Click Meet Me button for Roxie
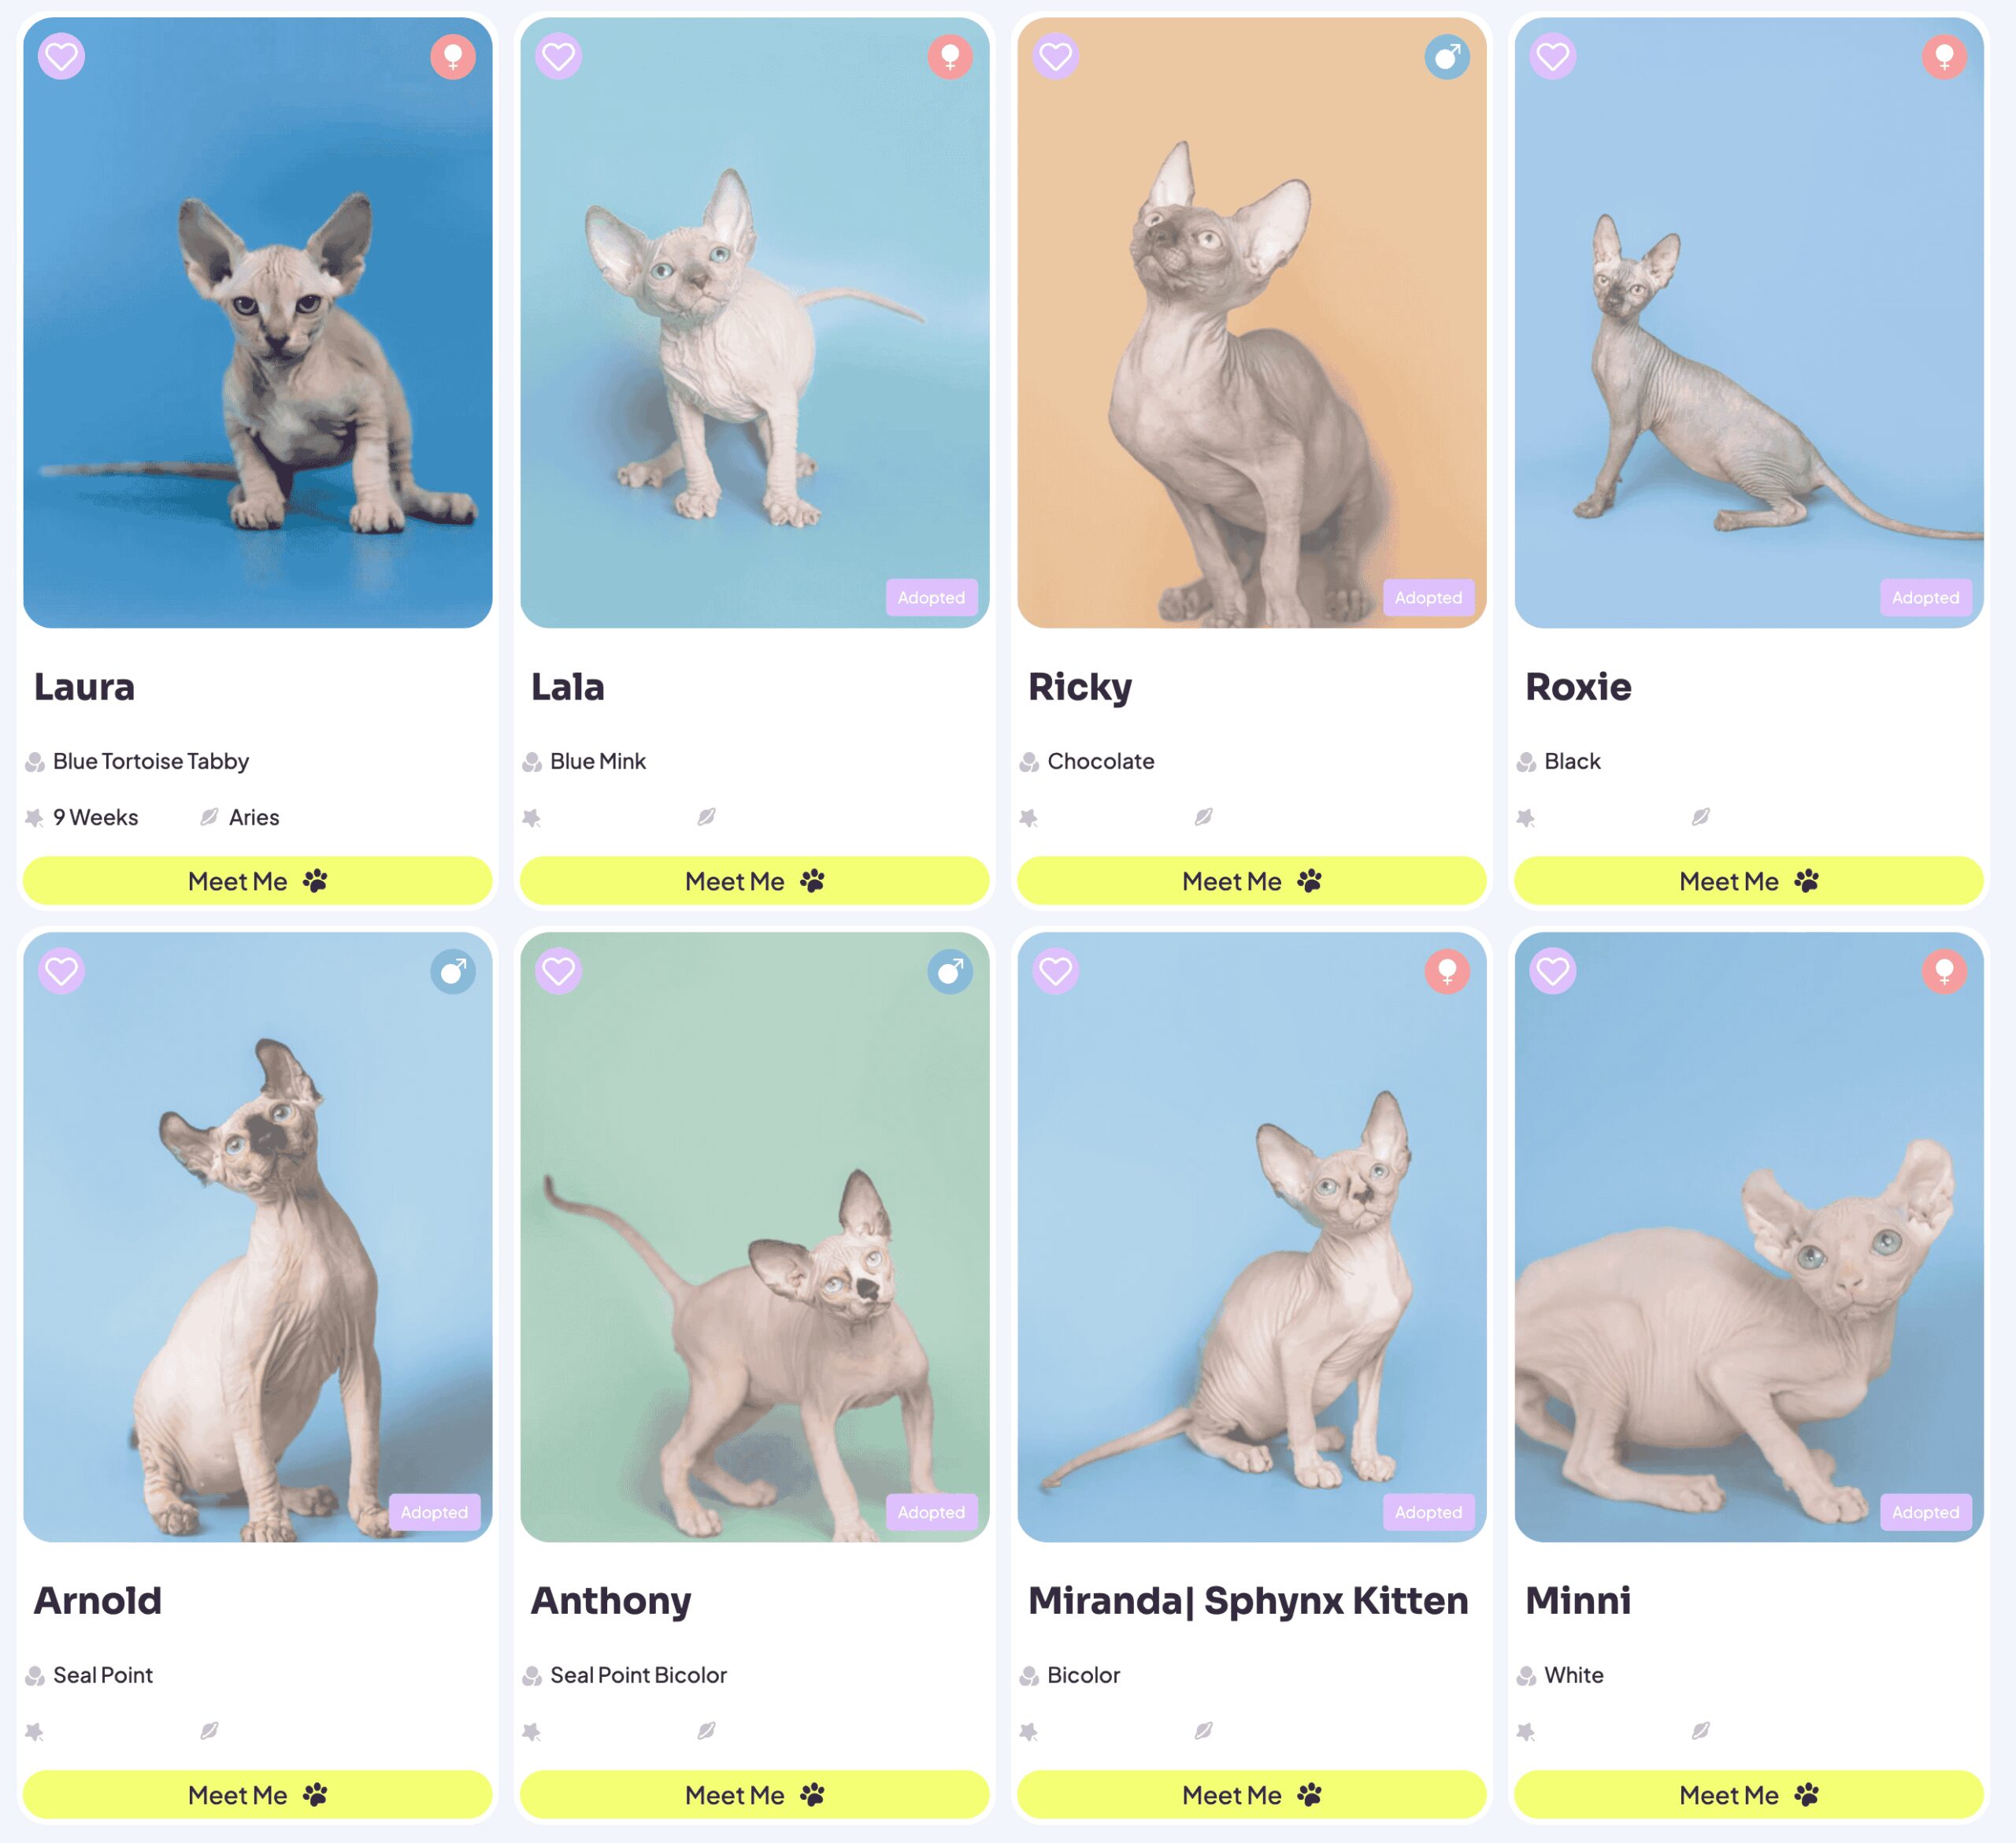The image size is (2016, 1843). (x=1748, y=881)
